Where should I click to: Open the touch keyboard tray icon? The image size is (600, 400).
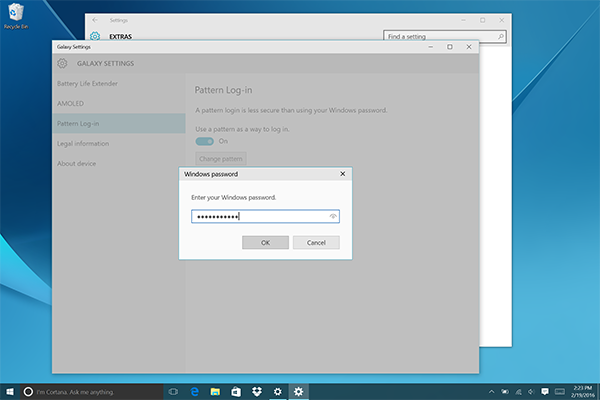click(560, 392)
